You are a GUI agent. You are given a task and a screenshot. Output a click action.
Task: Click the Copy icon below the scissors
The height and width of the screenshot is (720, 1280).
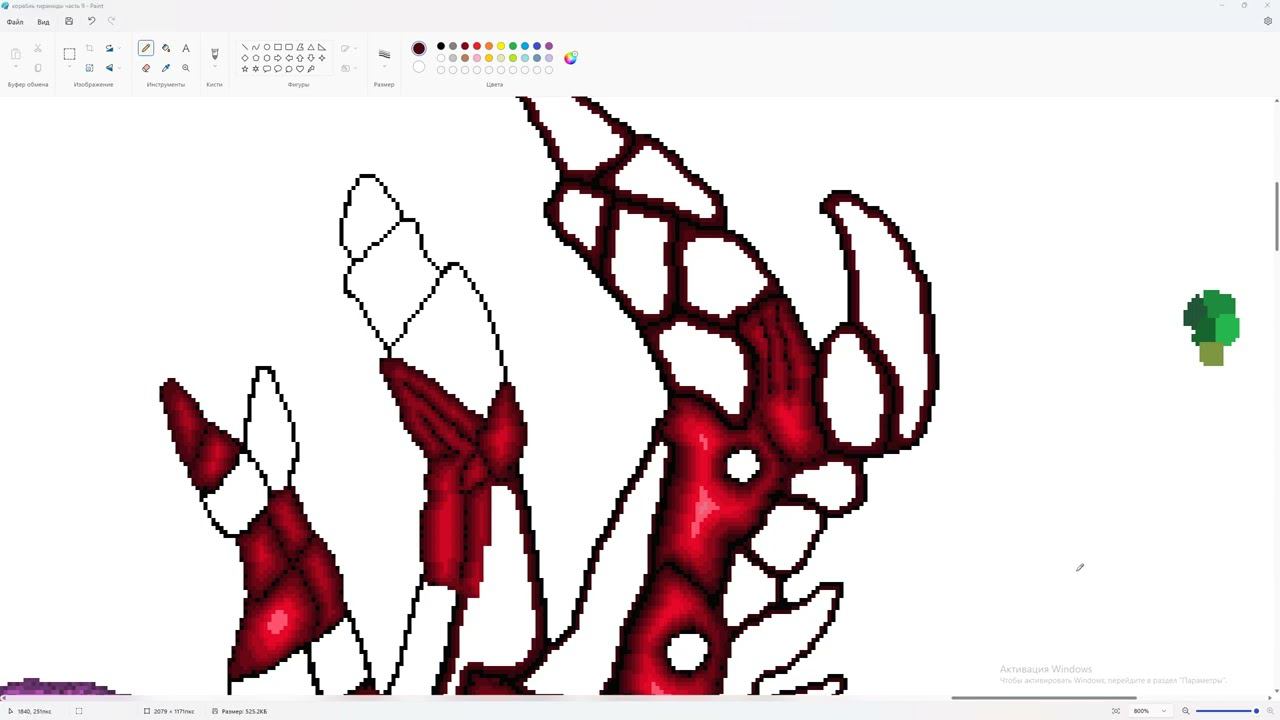38,68
